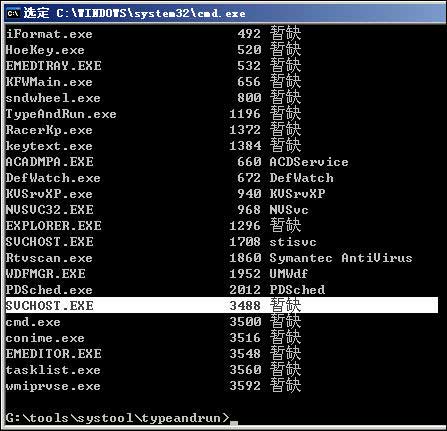Click the UMWdf service label
447x431 pixels.
click(289, 274)
